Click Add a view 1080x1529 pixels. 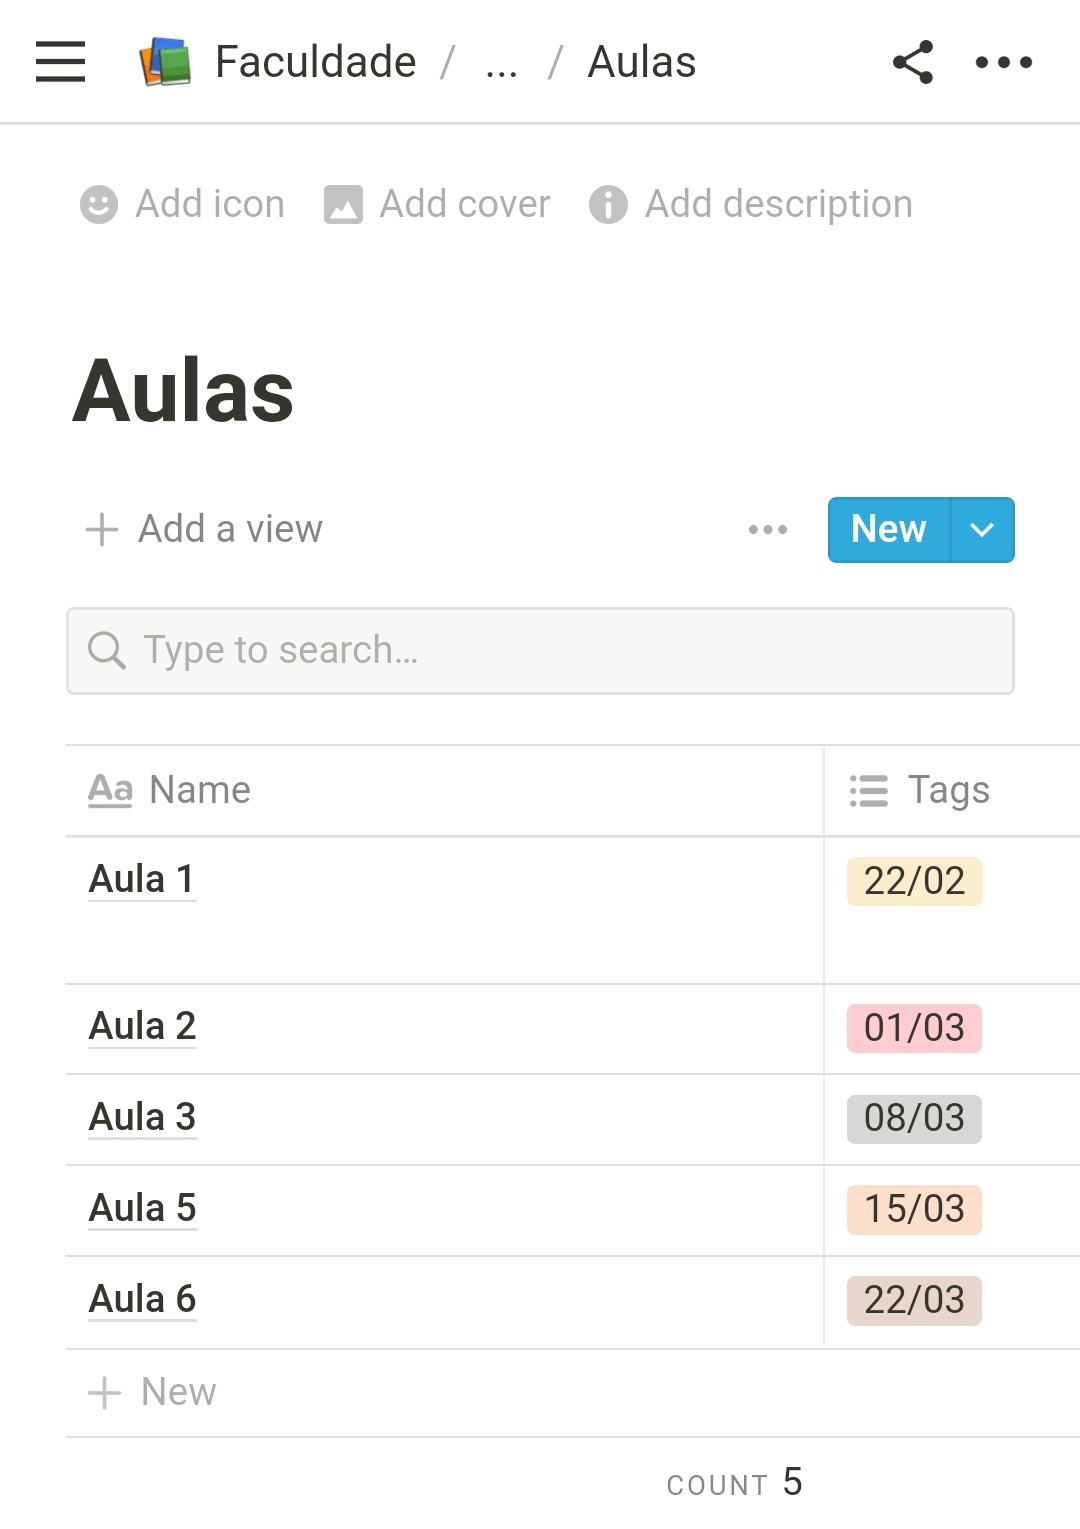(205, 529)
